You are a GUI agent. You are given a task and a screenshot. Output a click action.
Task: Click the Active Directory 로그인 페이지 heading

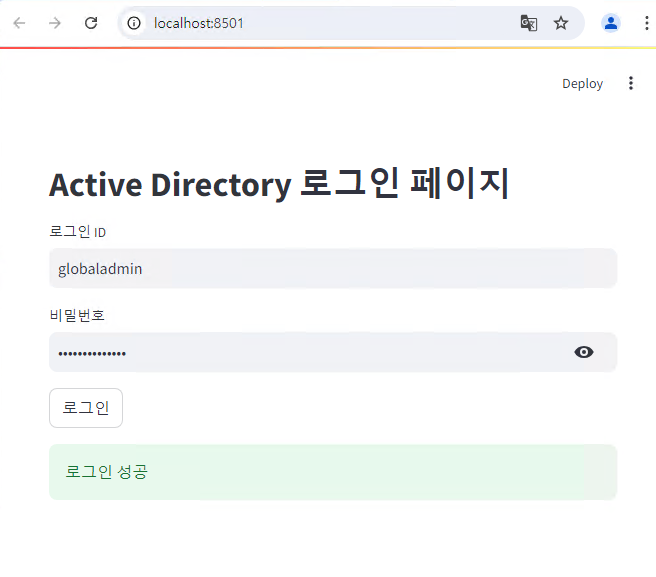point(279,185)
